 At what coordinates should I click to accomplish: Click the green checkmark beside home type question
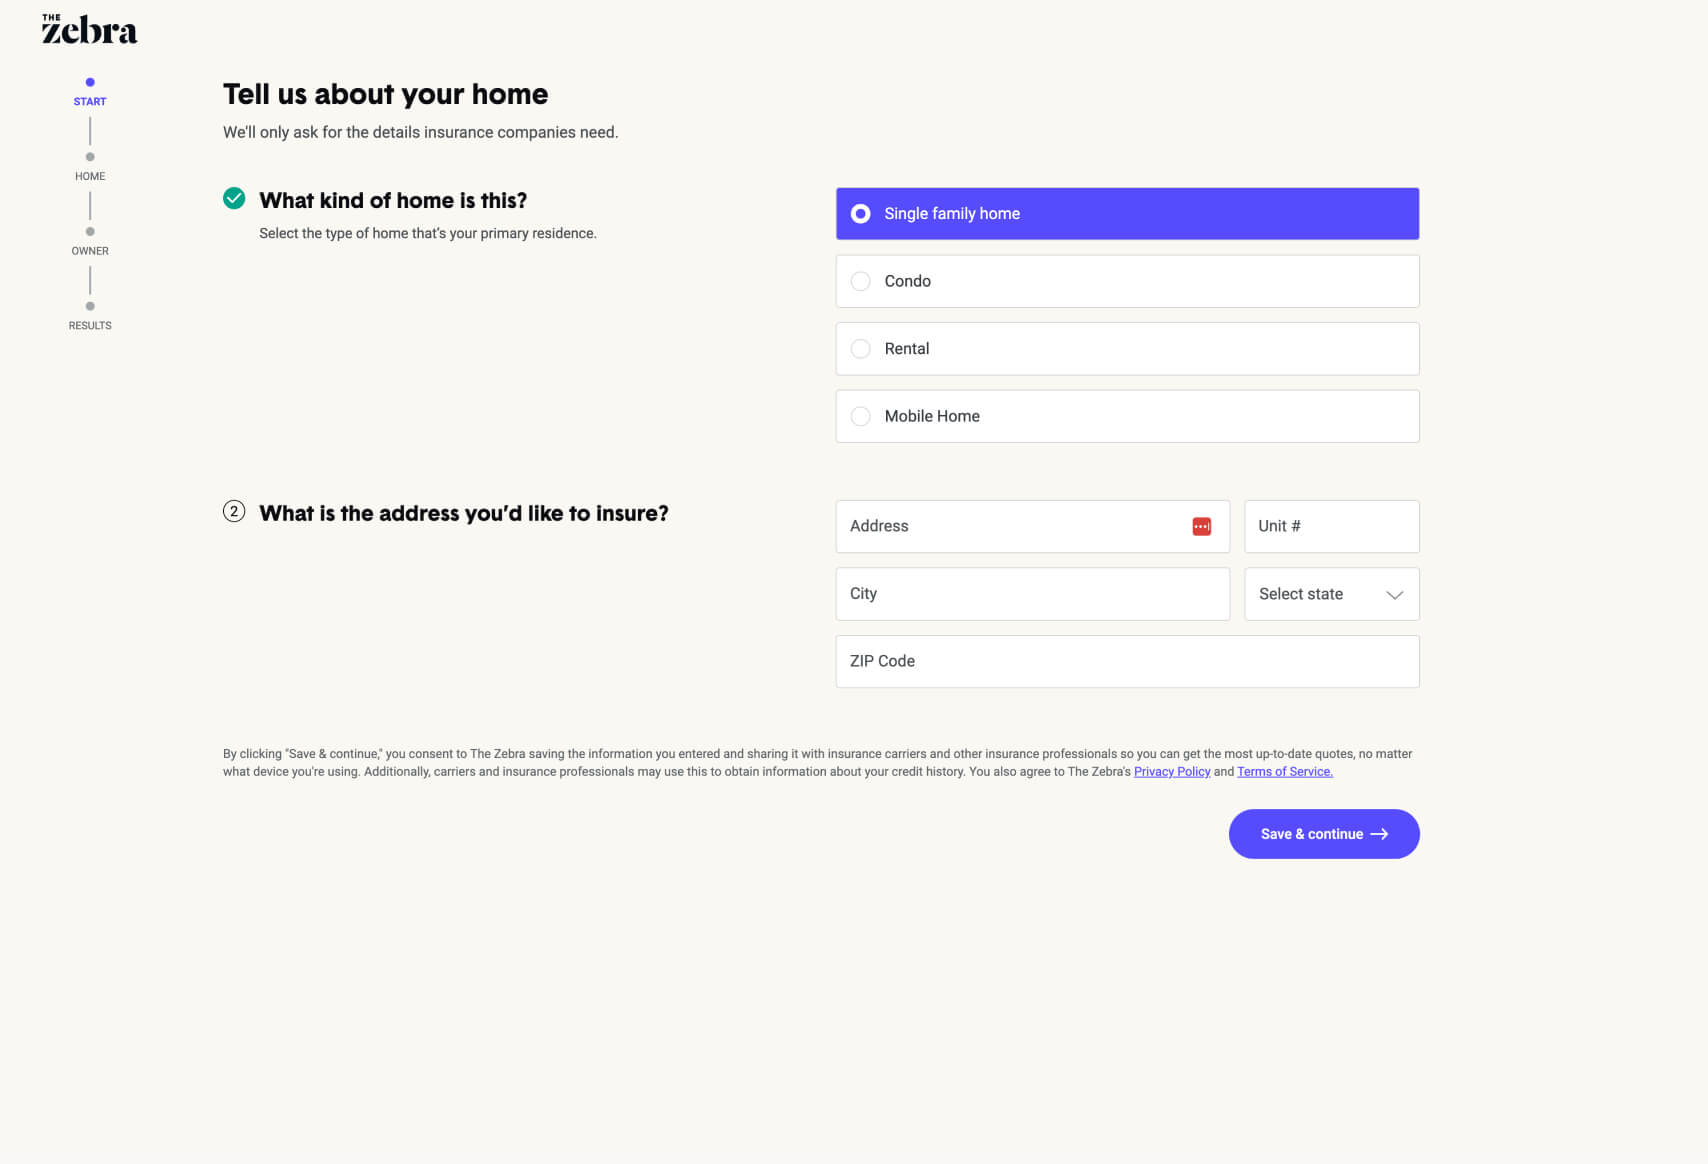[234, 198]
